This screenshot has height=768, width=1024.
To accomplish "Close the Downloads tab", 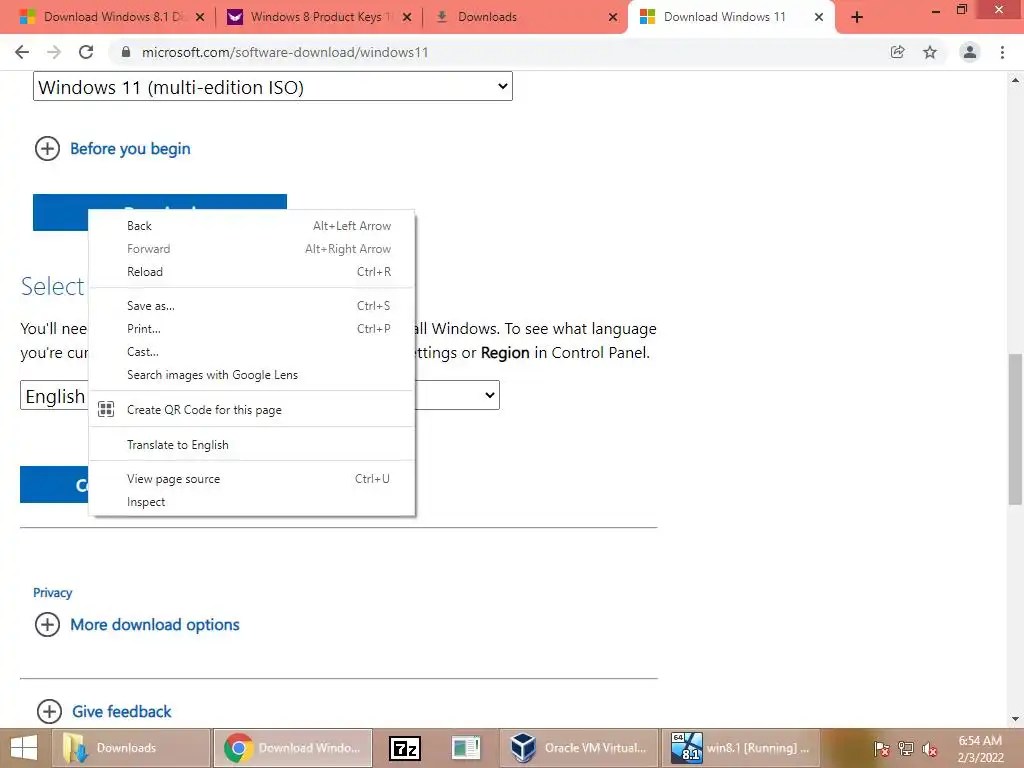I will tap(613, 17).
